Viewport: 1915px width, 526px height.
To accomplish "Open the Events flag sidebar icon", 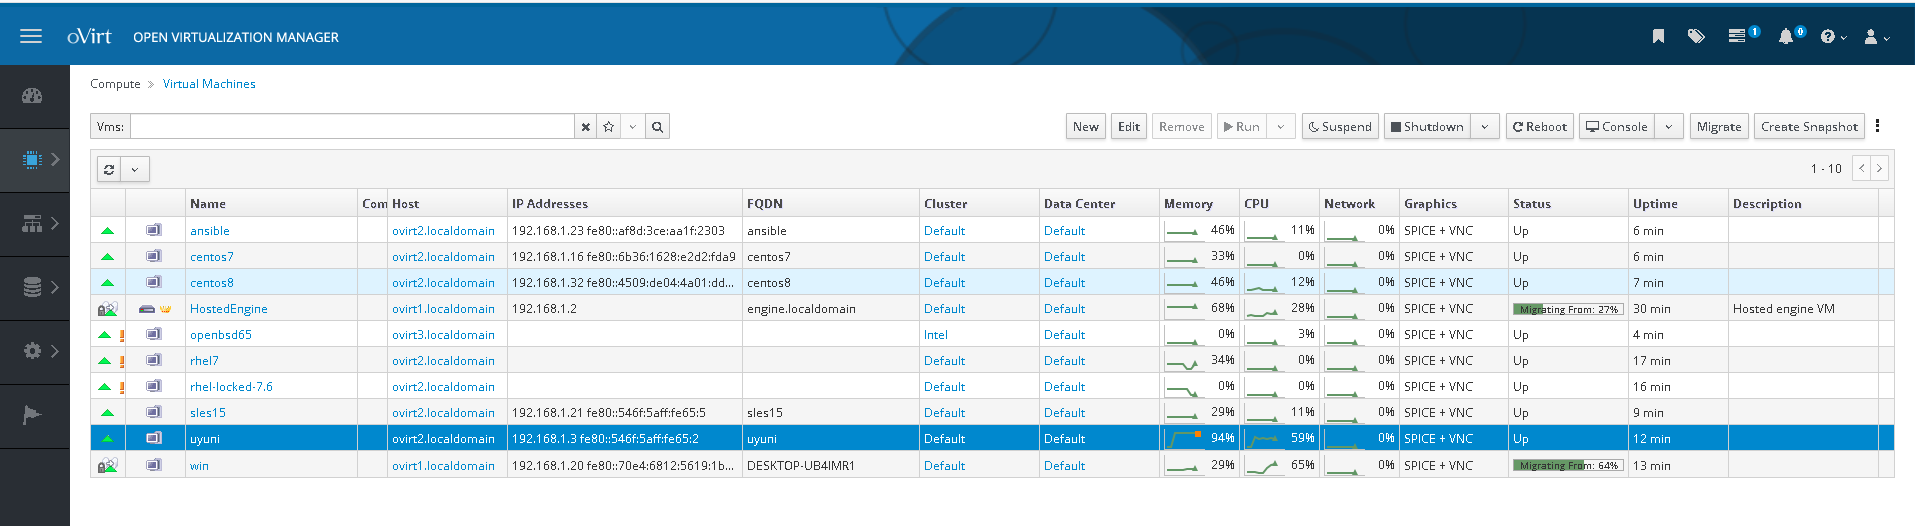I will tap(33, 415).
